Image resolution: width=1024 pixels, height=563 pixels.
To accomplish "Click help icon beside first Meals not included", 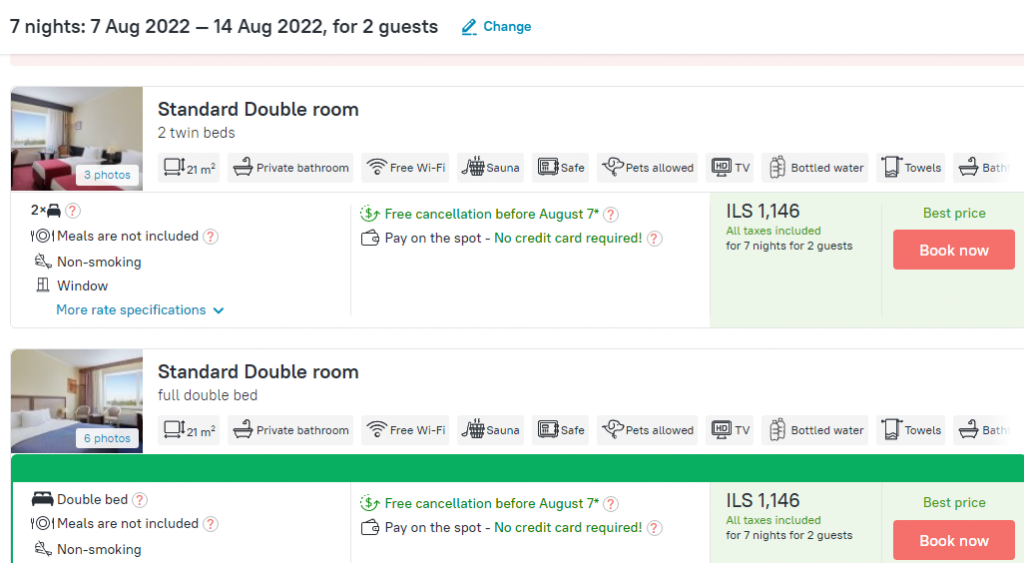I will coord(211,237).
